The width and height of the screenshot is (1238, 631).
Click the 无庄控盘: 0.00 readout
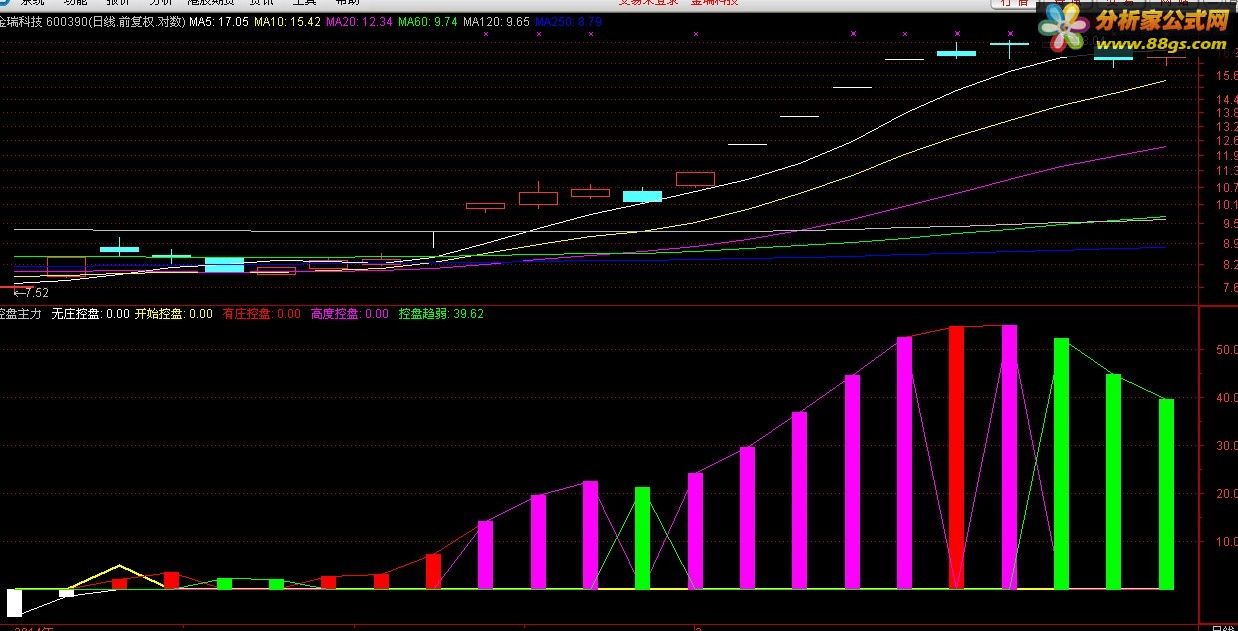pyautogui.click(x=90, y=314)
